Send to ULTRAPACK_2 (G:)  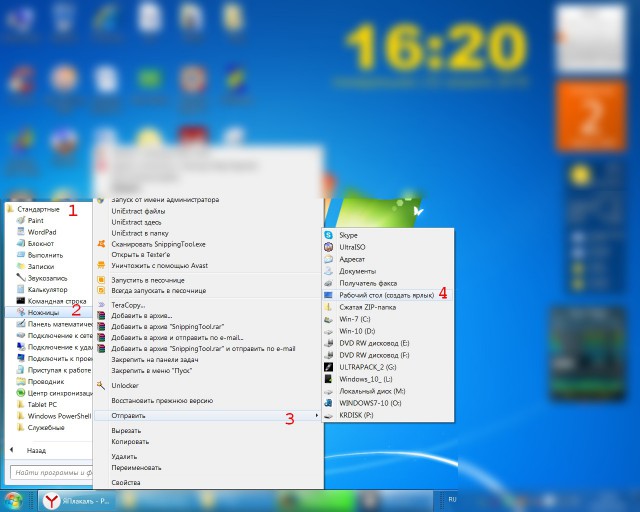tap(368, 367)
